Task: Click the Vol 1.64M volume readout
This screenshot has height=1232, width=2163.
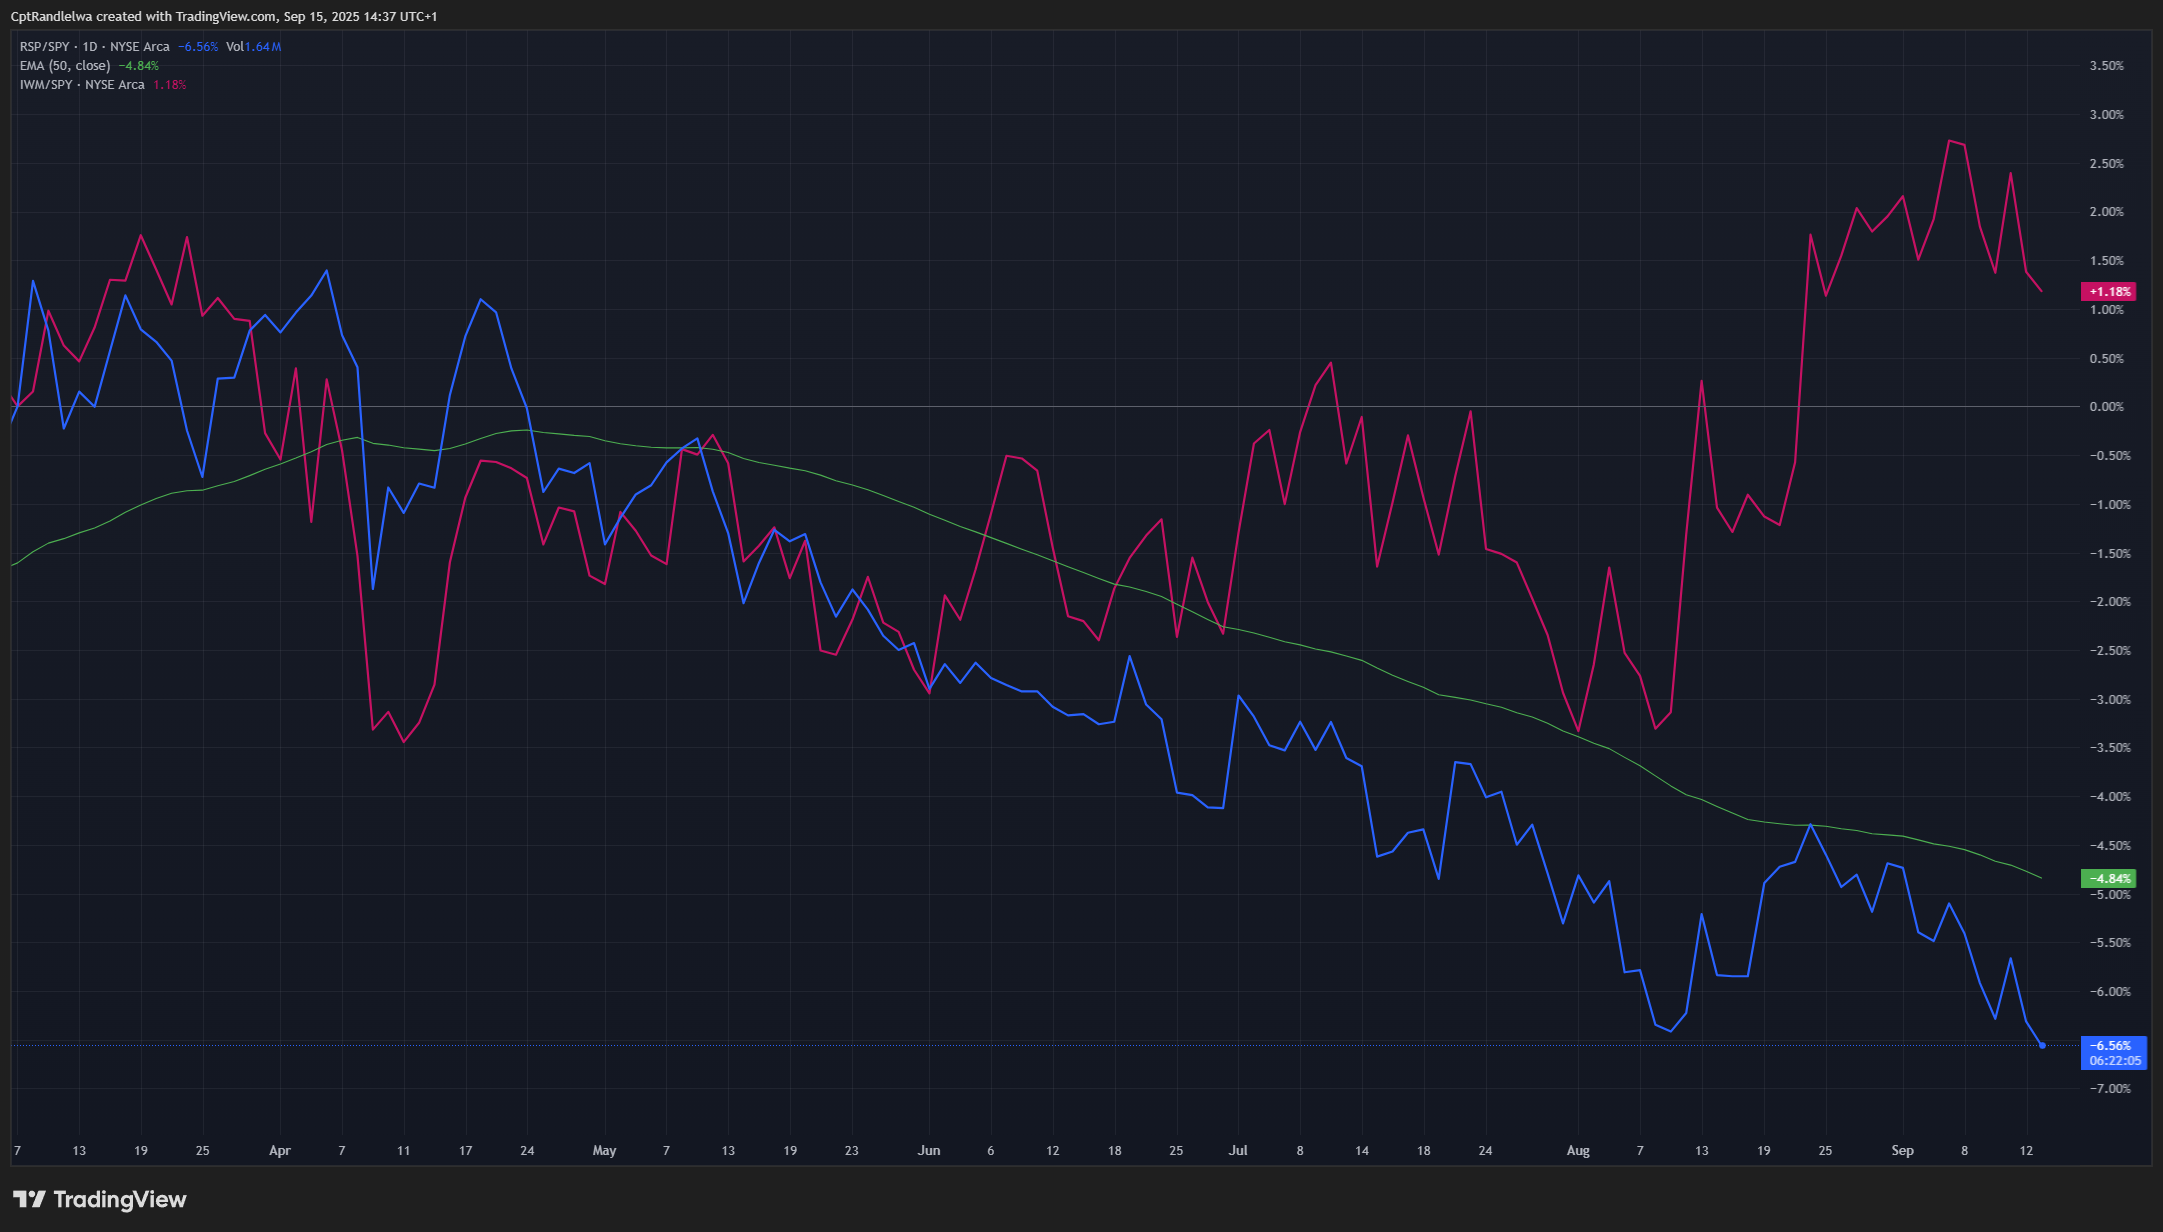Action: coord(253,47)
